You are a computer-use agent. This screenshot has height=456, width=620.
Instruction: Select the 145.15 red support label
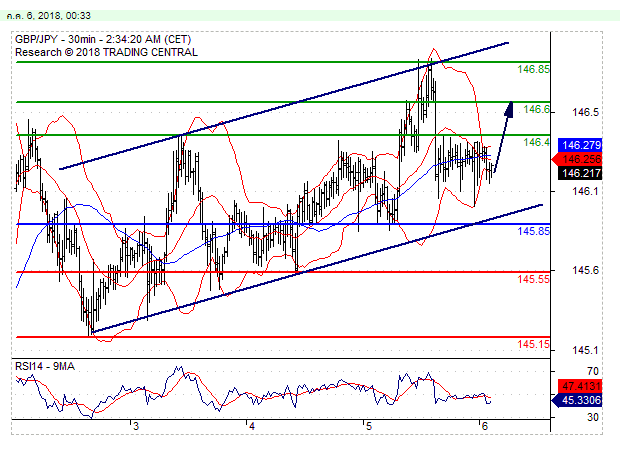pos(533,345)
